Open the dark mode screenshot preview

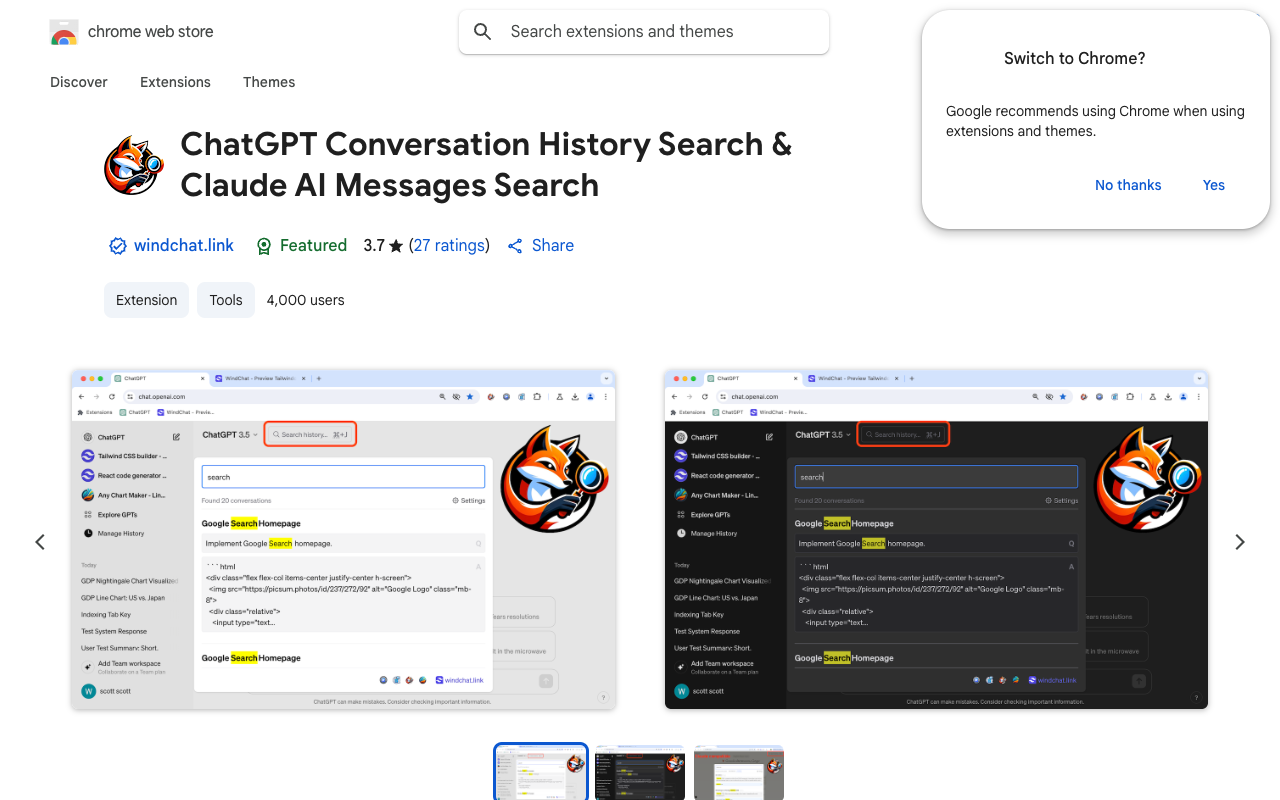[x=936, y=540]
